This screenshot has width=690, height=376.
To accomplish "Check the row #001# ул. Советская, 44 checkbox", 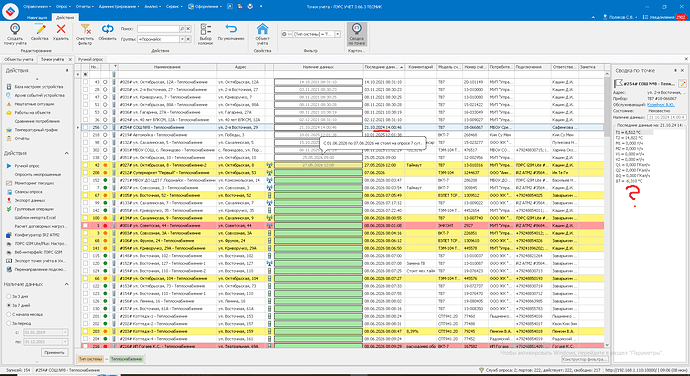I will tap(85, 225).
